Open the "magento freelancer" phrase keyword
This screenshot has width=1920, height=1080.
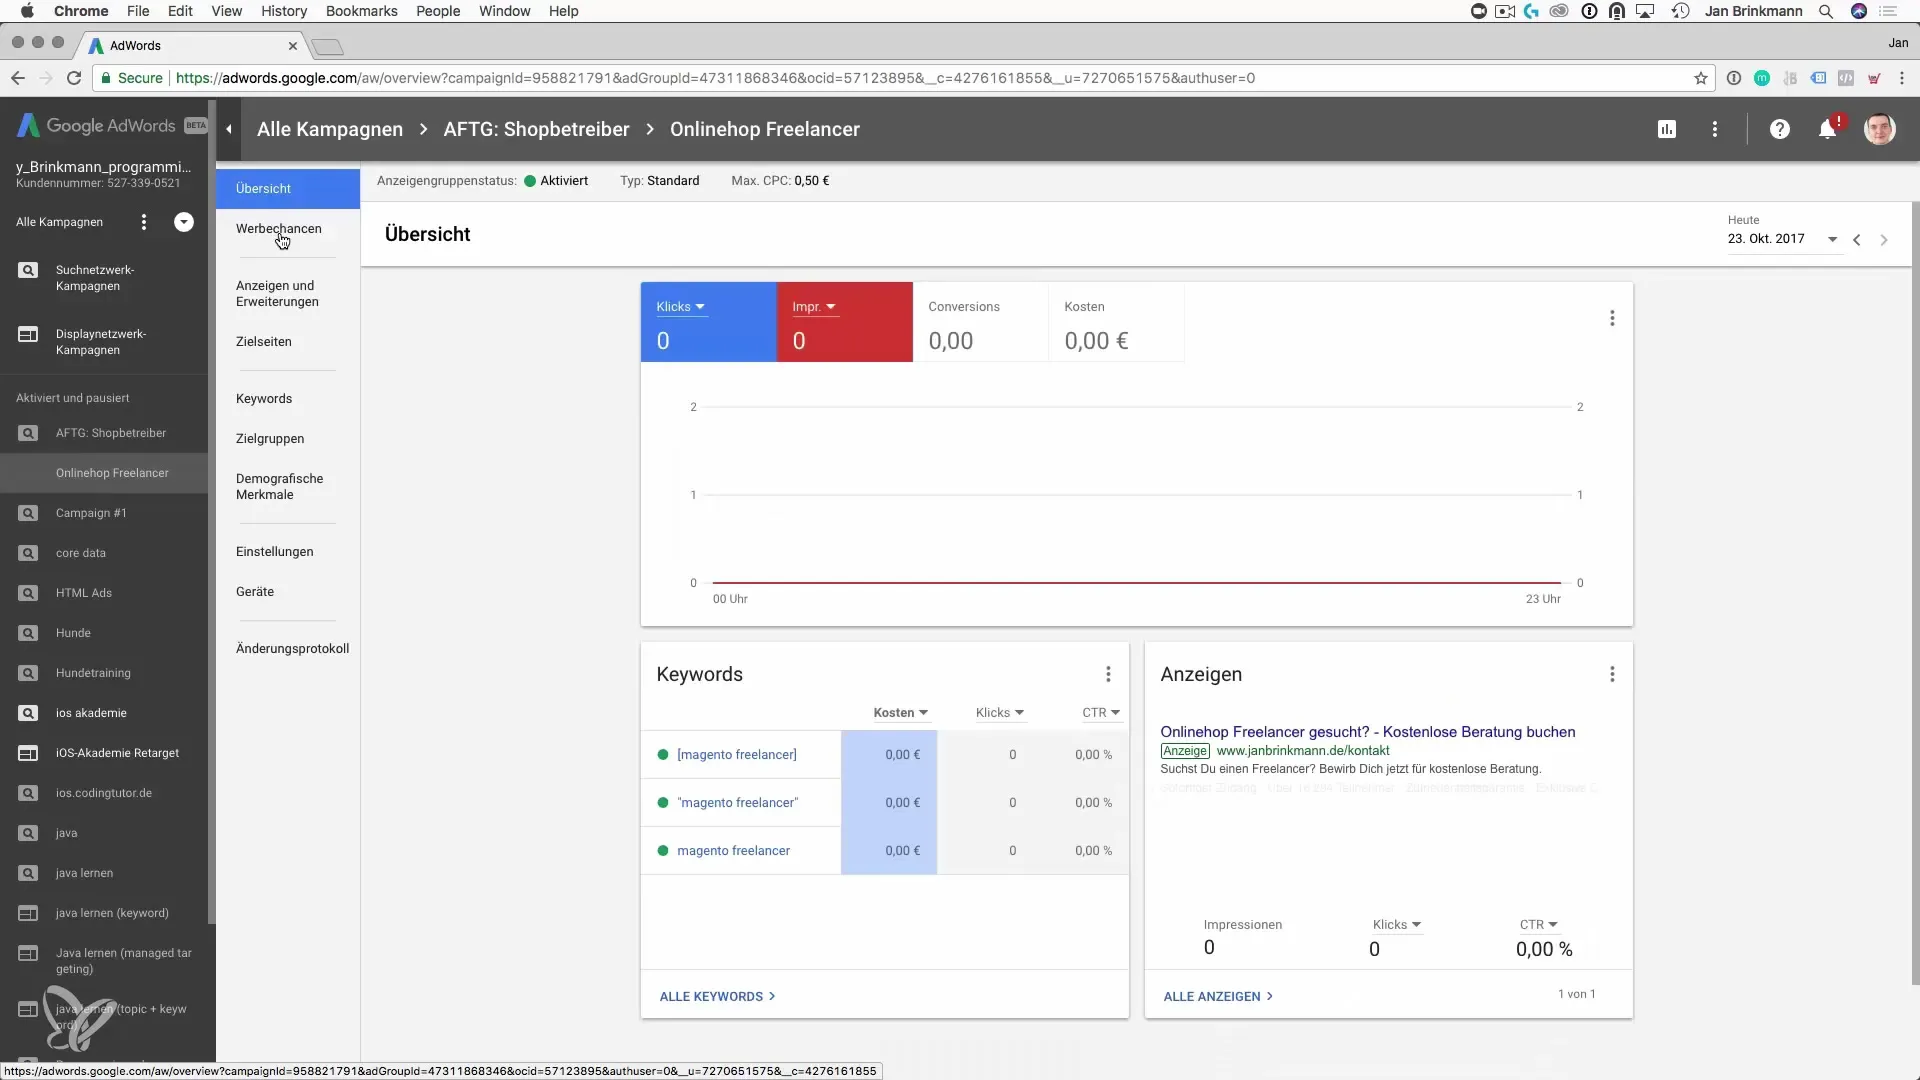point(738,803)
